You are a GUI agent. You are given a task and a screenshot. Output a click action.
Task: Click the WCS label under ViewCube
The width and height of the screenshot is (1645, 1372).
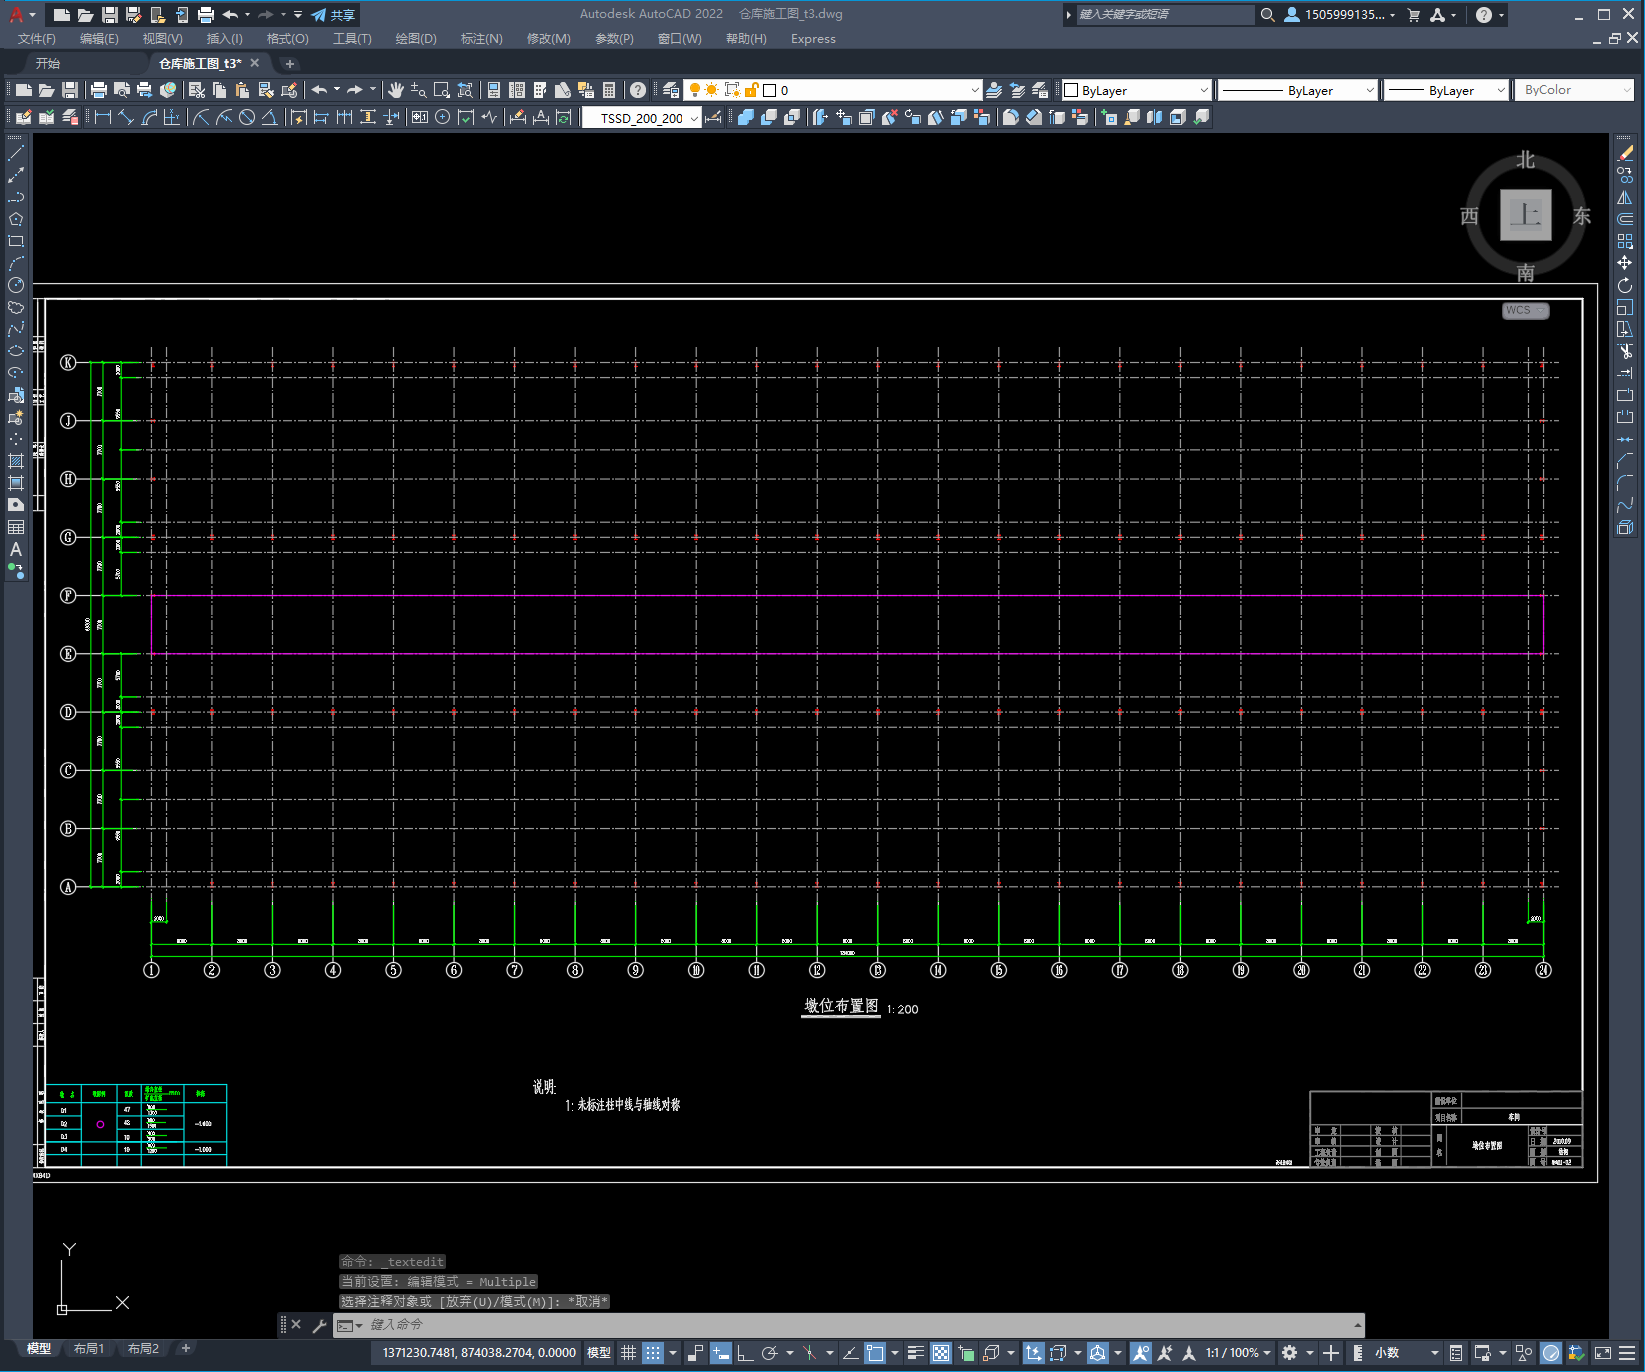(x=1524, y=310)
